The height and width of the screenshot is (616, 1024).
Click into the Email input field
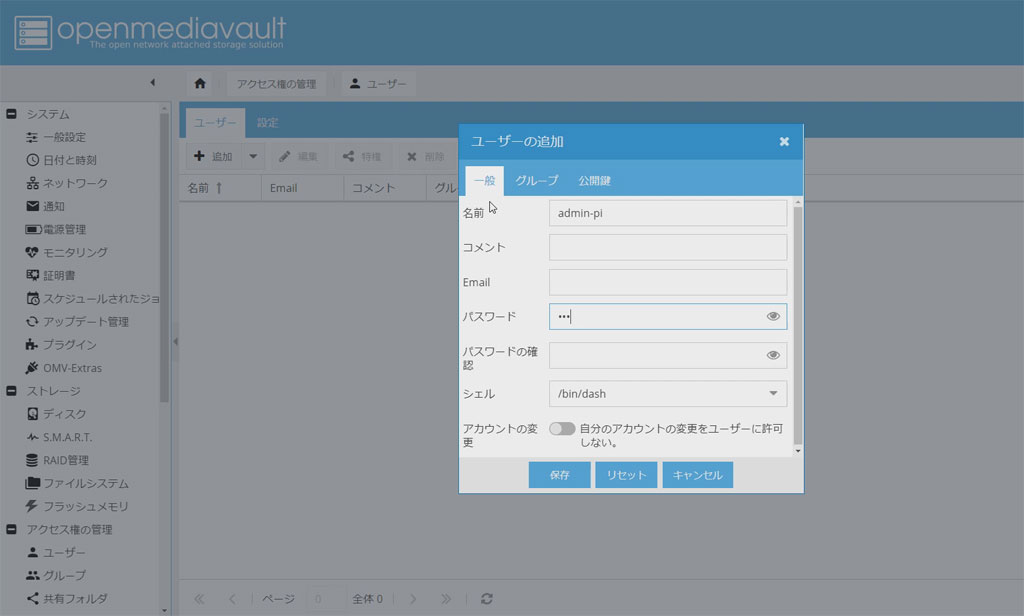pyautogui.click(x=667, y=282)
